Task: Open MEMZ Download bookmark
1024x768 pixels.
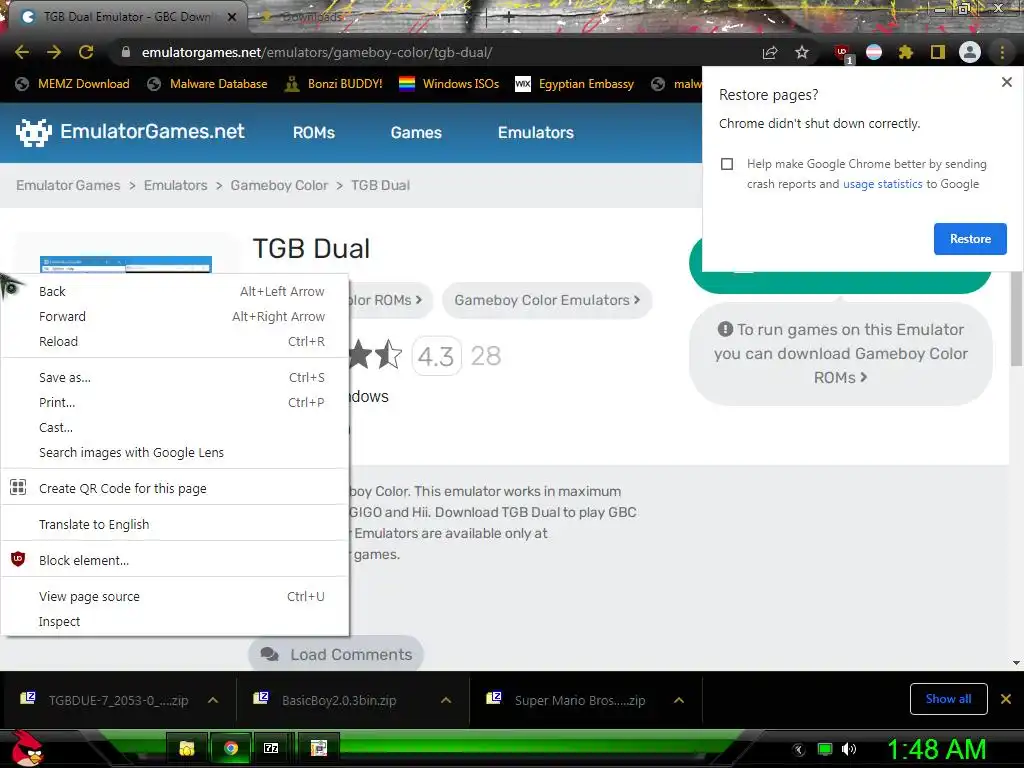Action: [72, 84]
